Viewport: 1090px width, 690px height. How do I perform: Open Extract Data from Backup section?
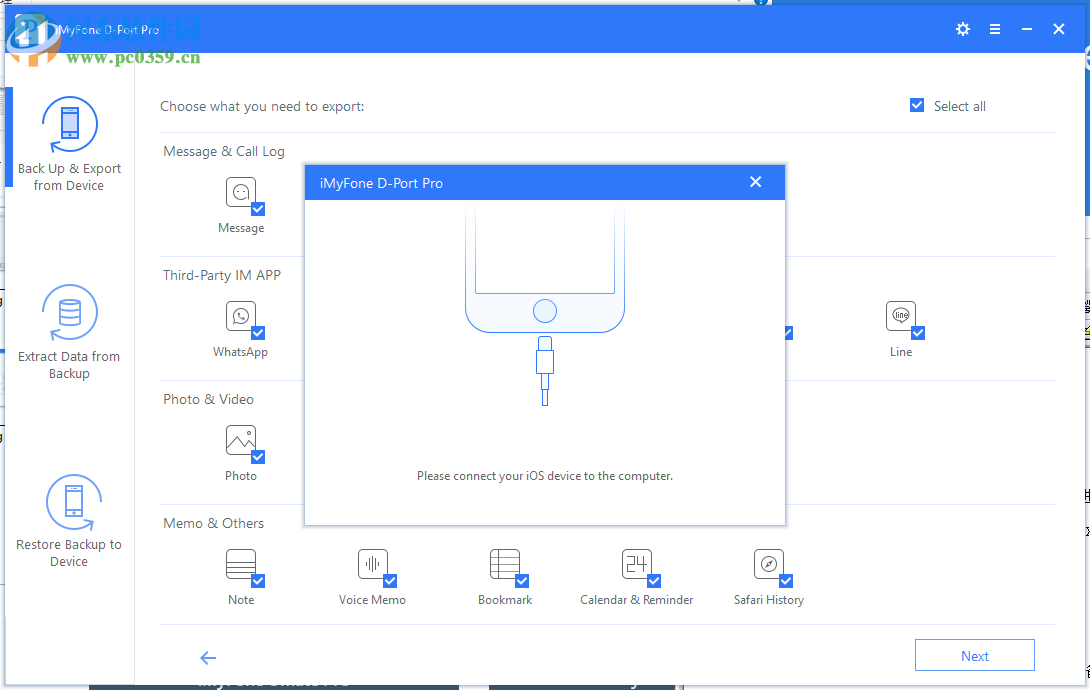[69, 332]
